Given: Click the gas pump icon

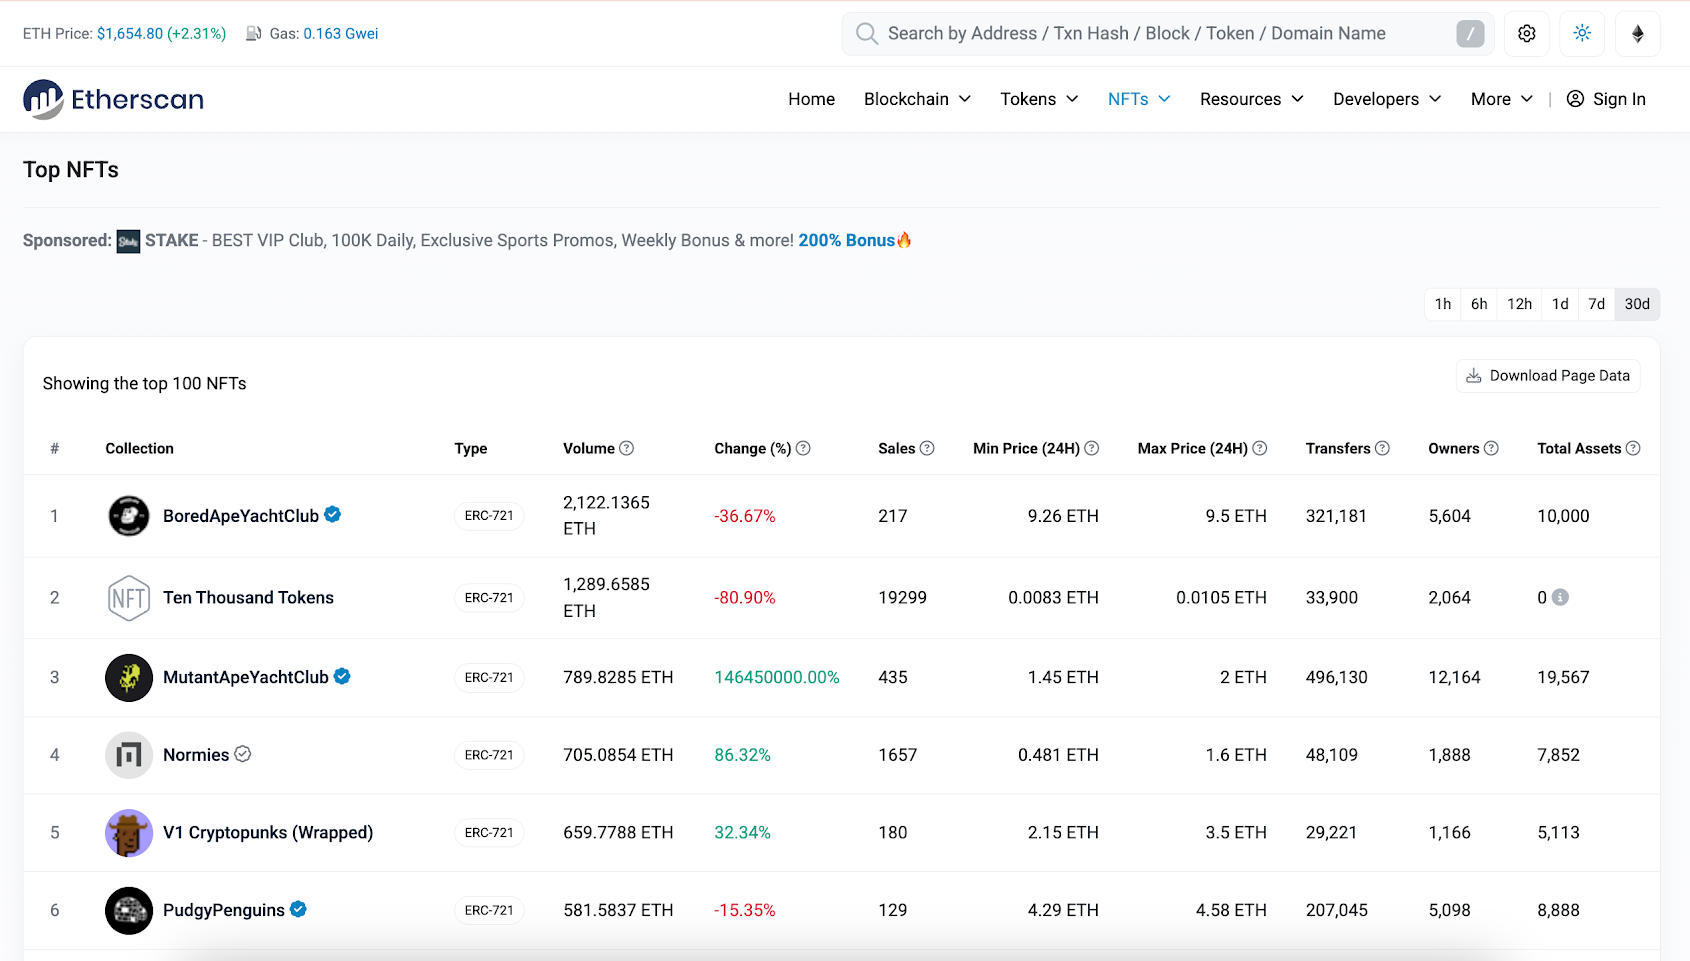Looking at the screenshot, I should 254,34.
